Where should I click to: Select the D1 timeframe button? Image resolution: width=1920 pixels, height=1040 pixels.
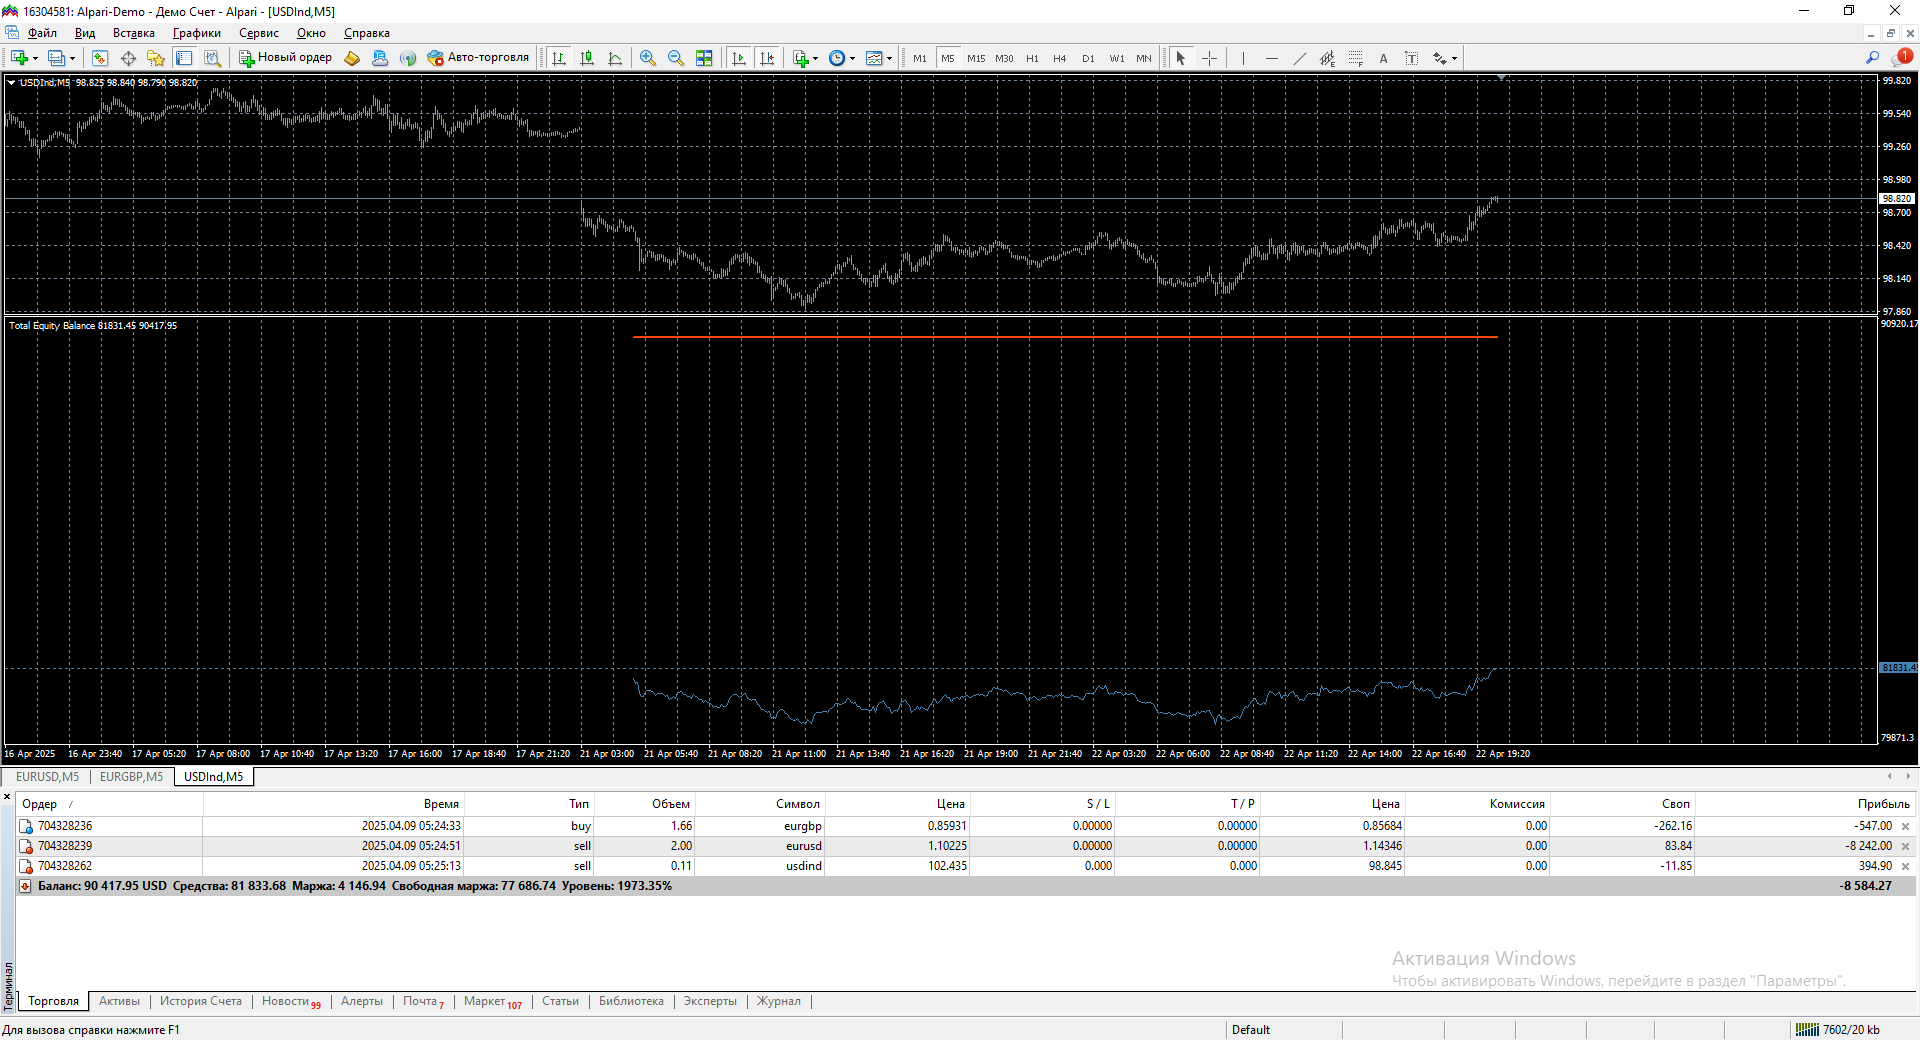(1089, 58)
